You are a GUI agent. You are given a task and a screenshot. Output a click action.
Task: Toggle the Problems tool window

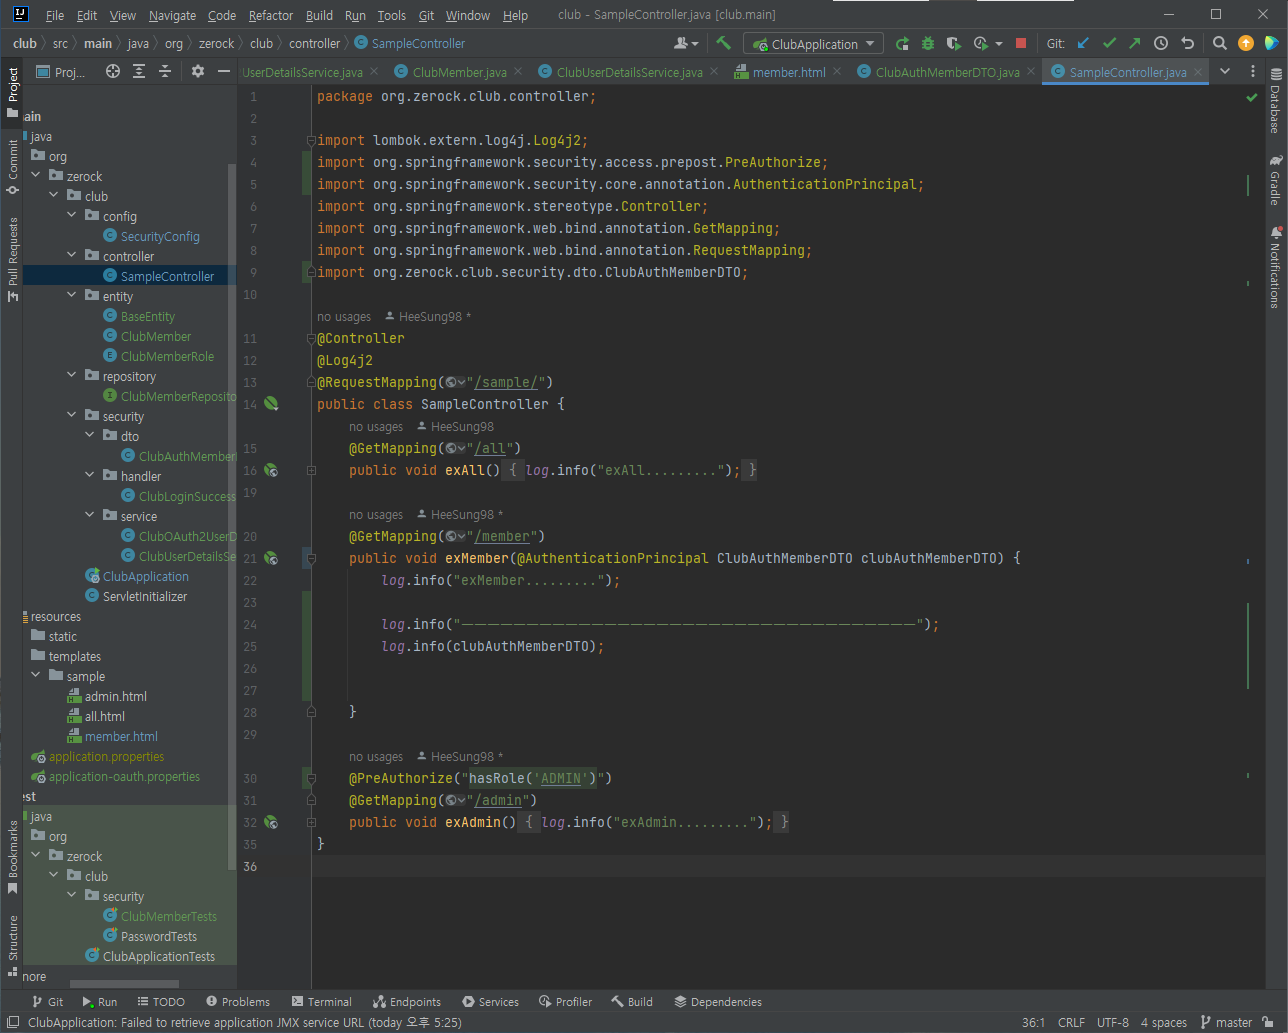237,1001
